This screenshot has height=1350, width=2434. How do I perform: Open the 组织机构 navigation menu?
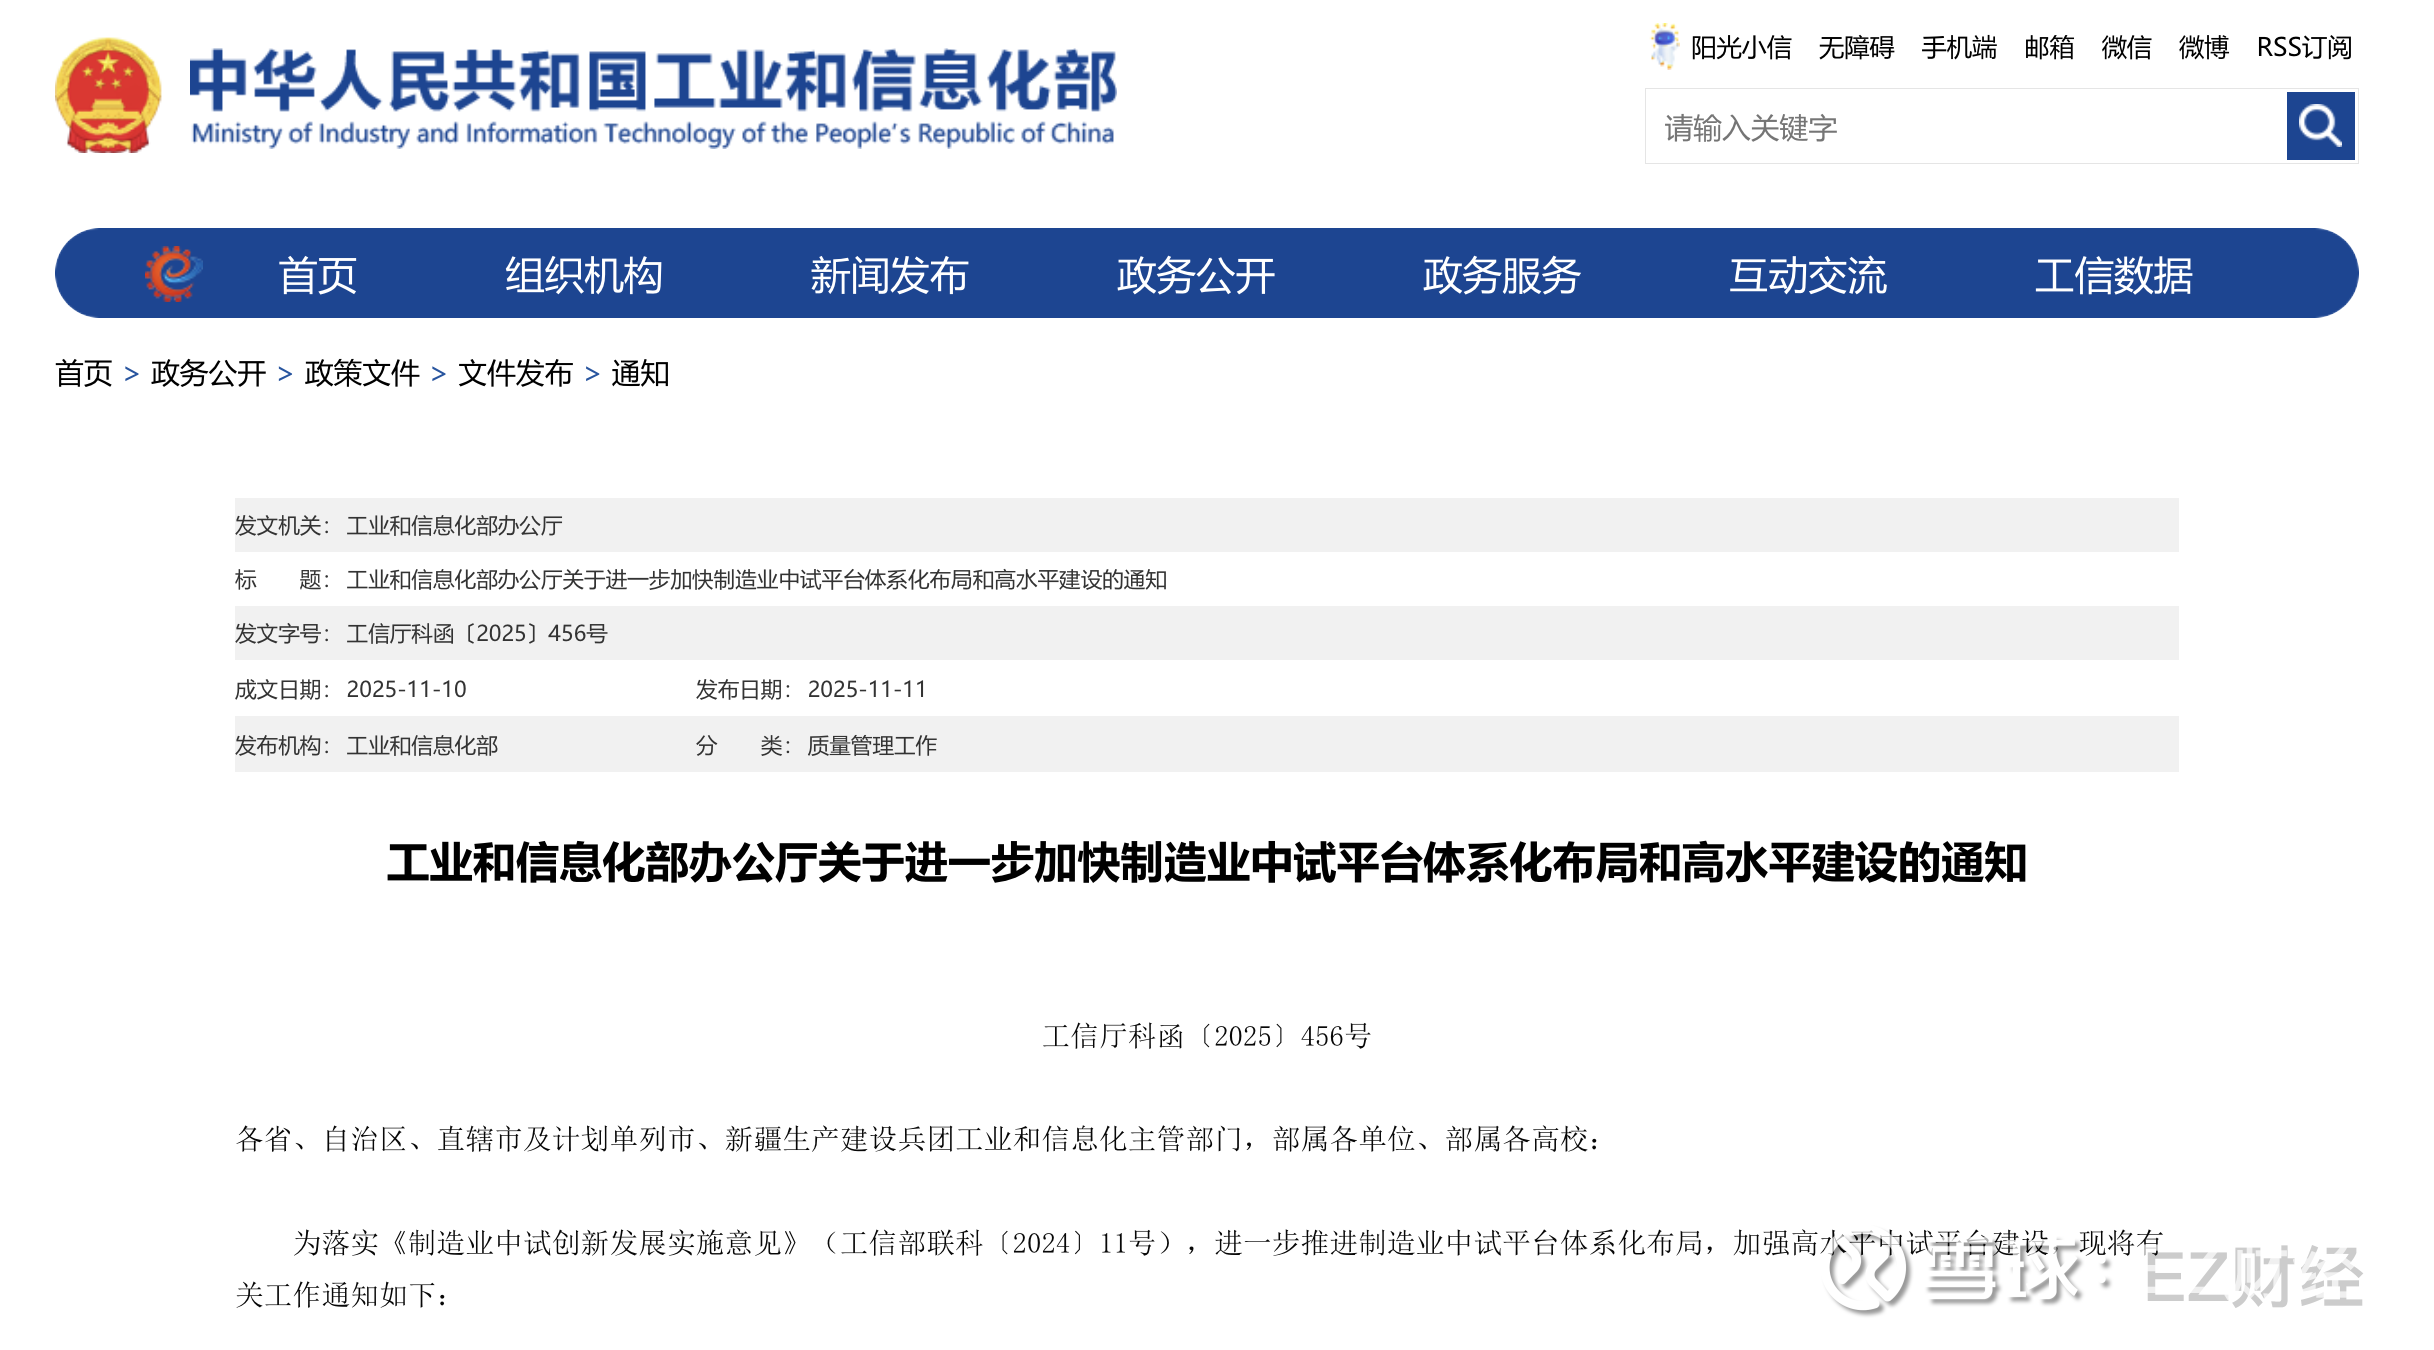pos(583,275)
